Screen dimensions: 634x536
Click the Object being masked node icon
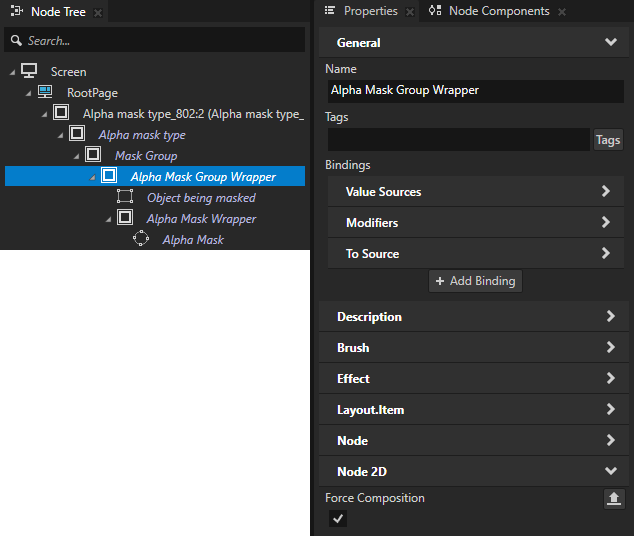125,197
